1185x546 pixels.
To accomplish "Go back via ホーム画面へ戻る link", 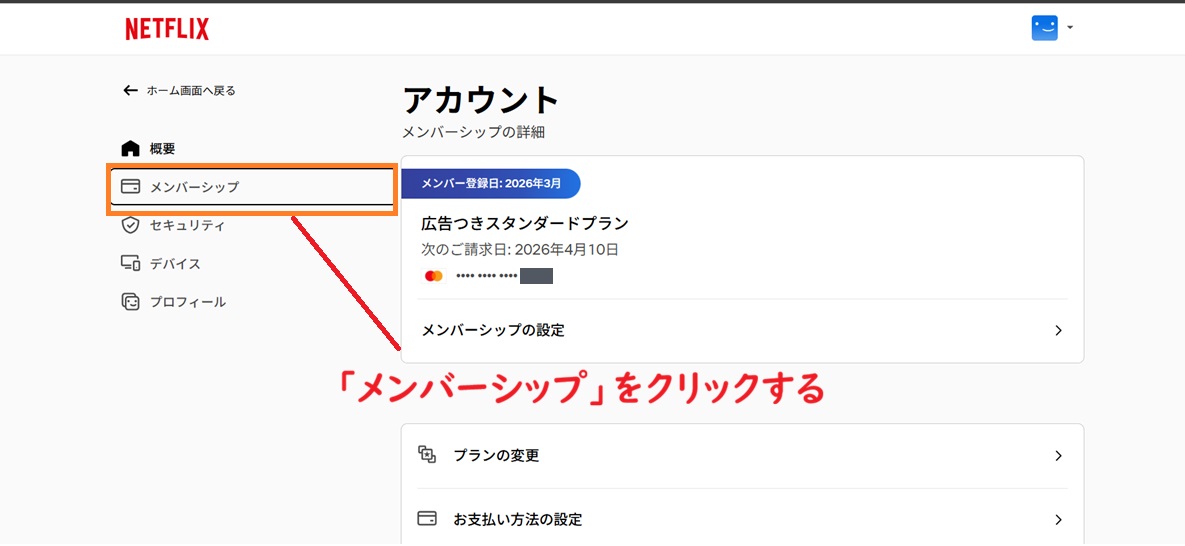I will pyautogui.click(x=190, y=91).
